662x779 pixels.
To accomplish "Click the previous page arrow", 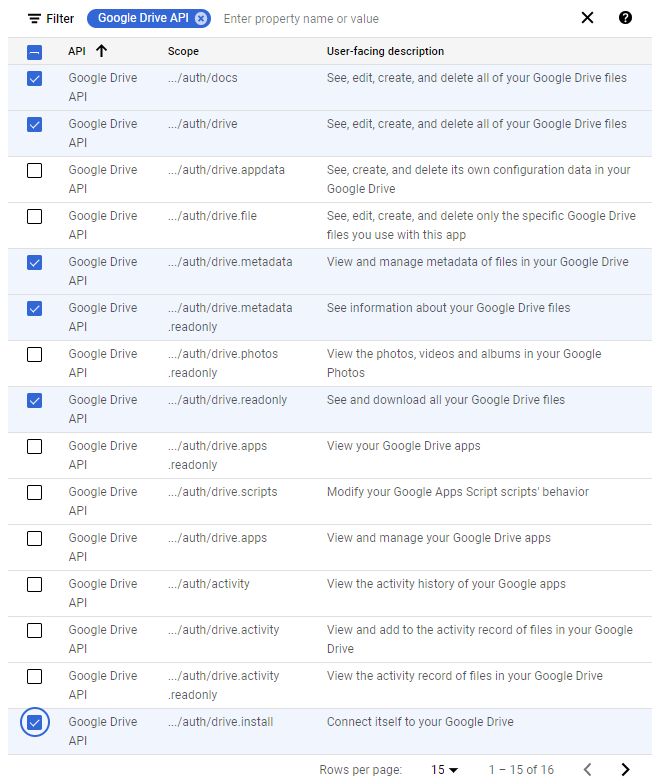I will [x=587, y=769].
